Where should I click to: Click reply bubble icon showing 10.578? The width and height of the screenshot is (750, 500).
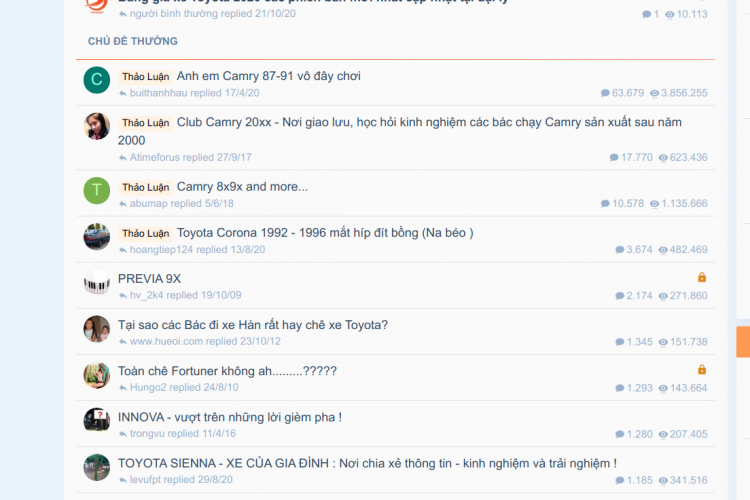tap(605, 203)
